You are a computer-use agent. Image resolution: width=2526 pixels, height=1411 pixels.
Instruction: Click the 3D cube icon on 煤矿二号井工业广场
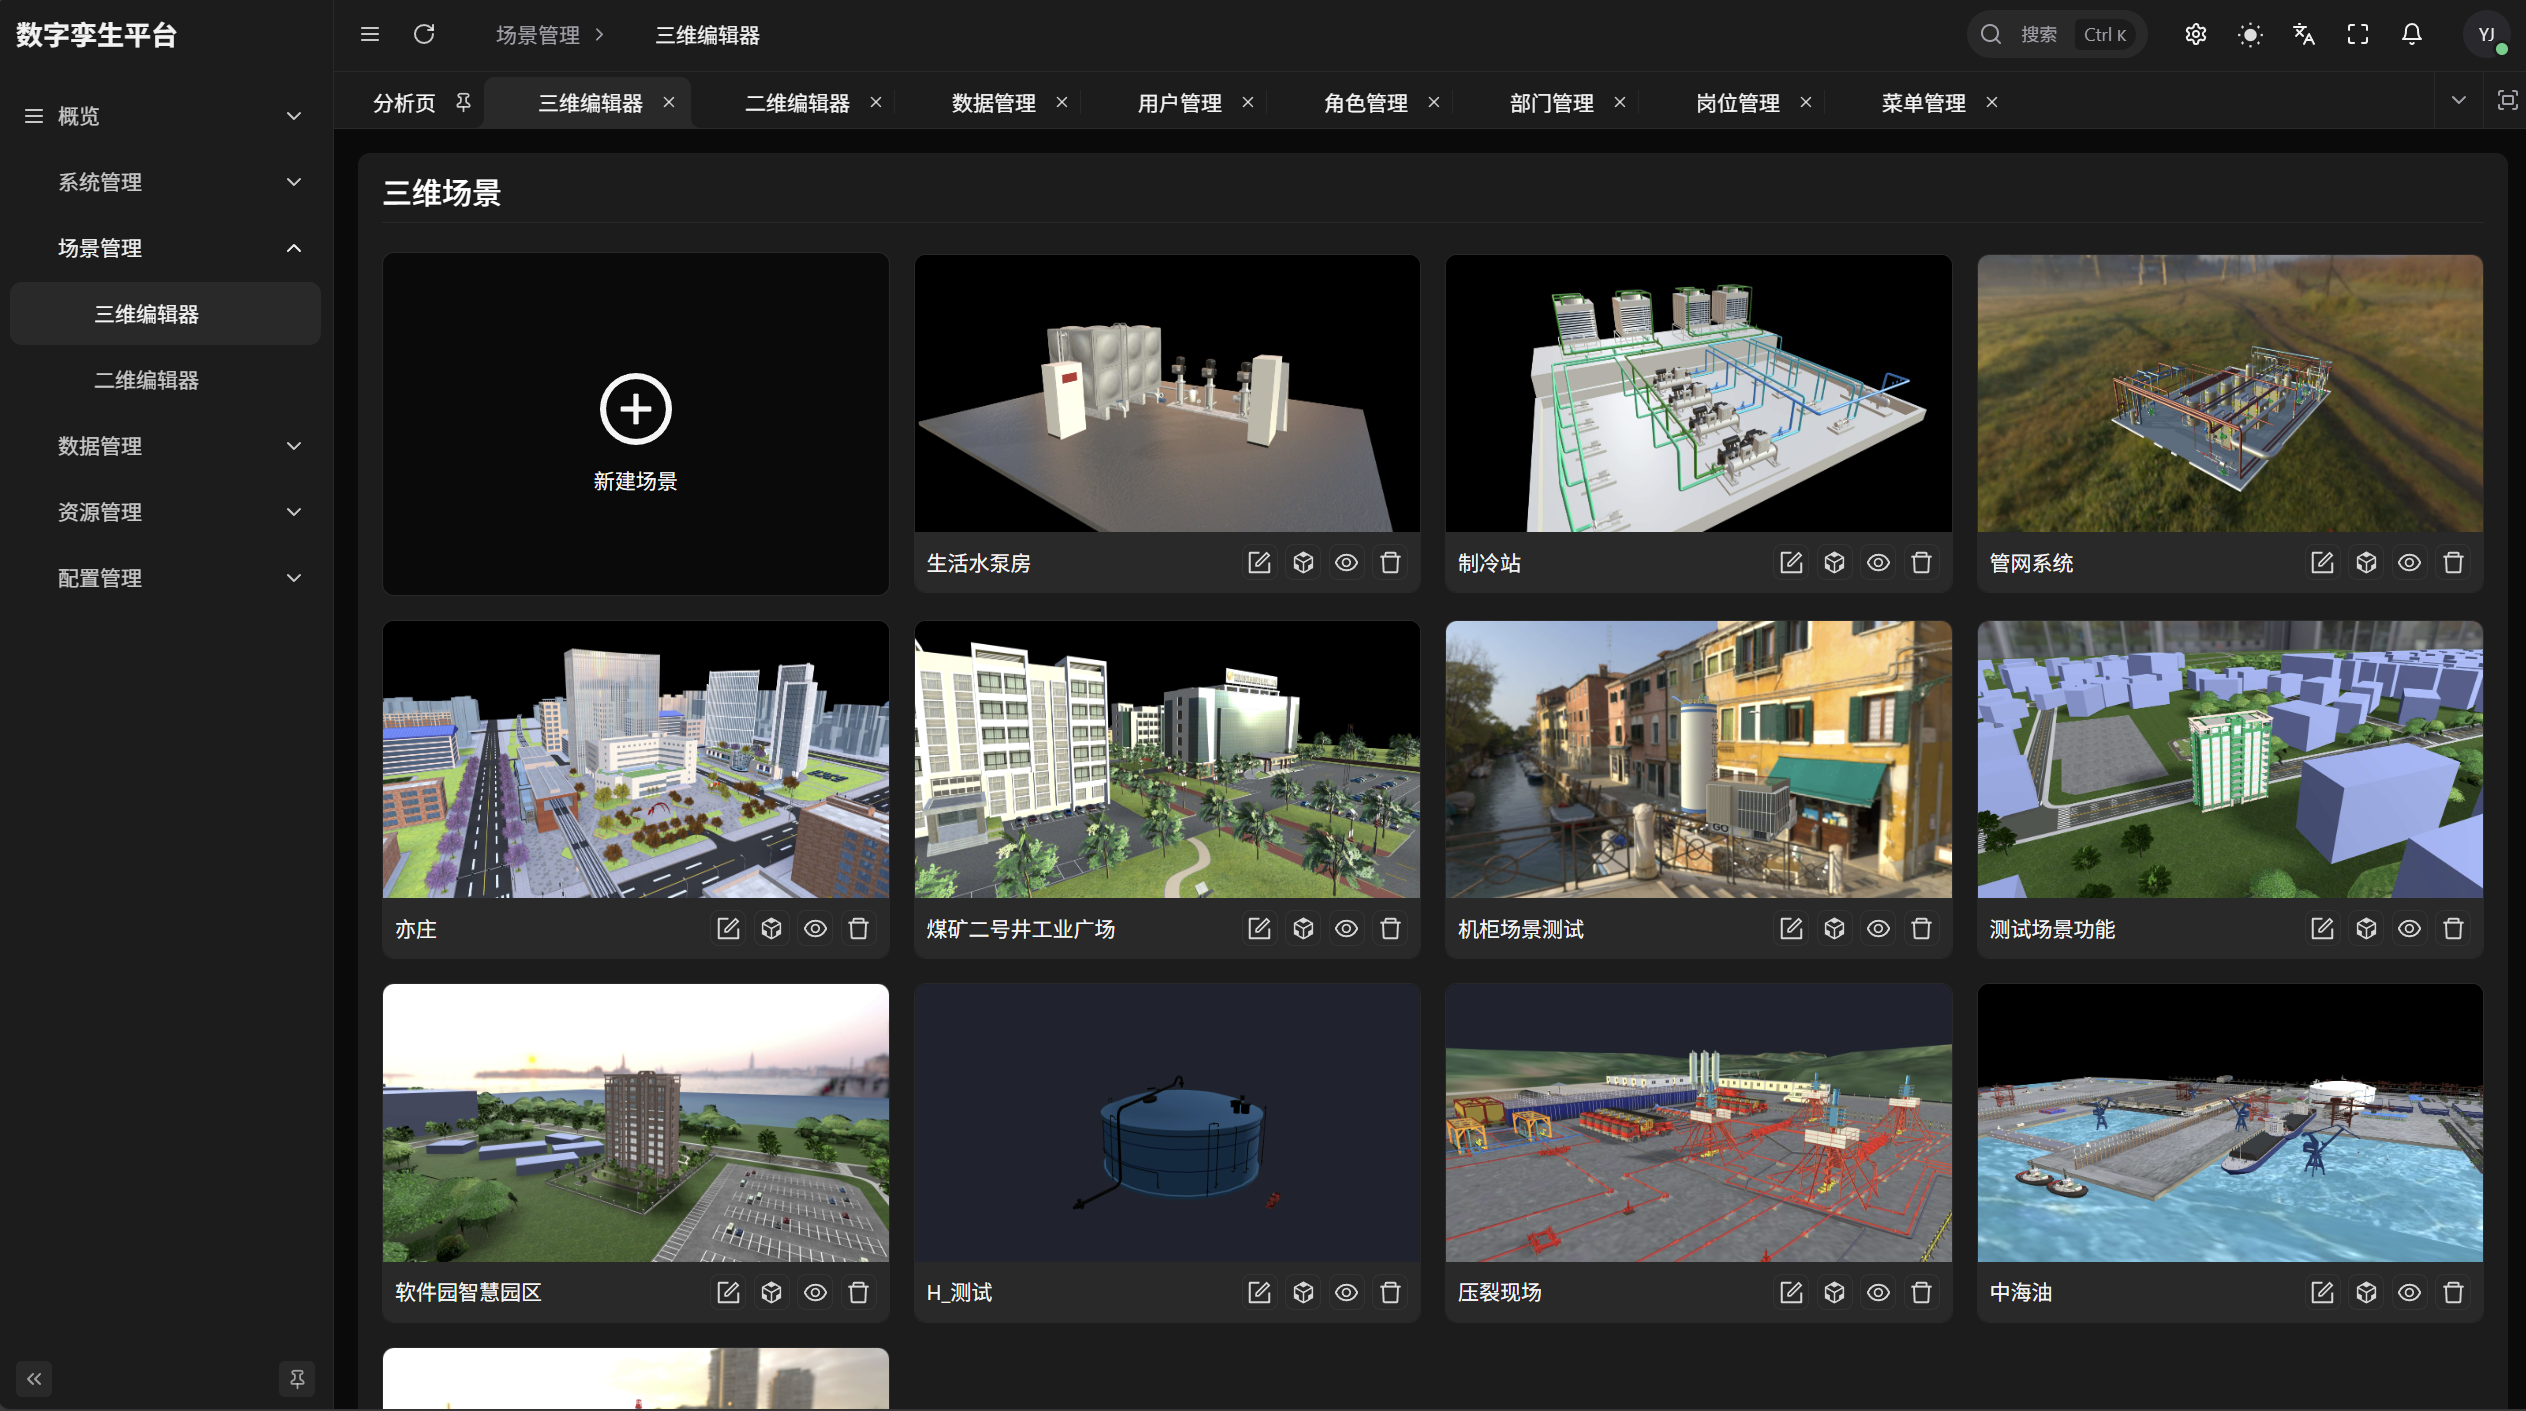(x=1303, y=928)
